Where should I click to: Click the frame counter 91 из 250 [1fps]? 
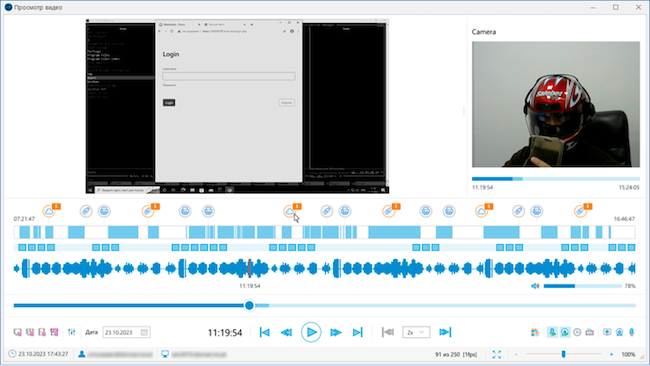[456, 354]
